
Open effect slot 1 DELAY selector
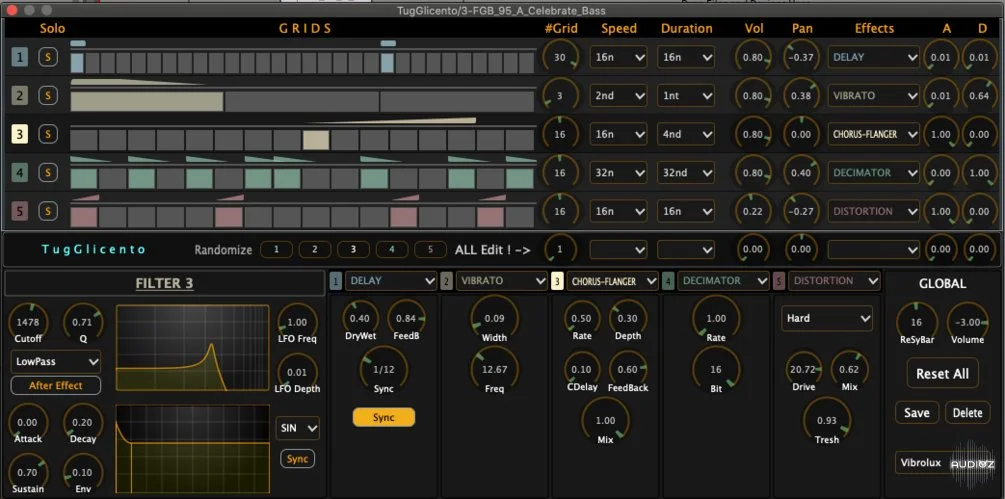391,281
